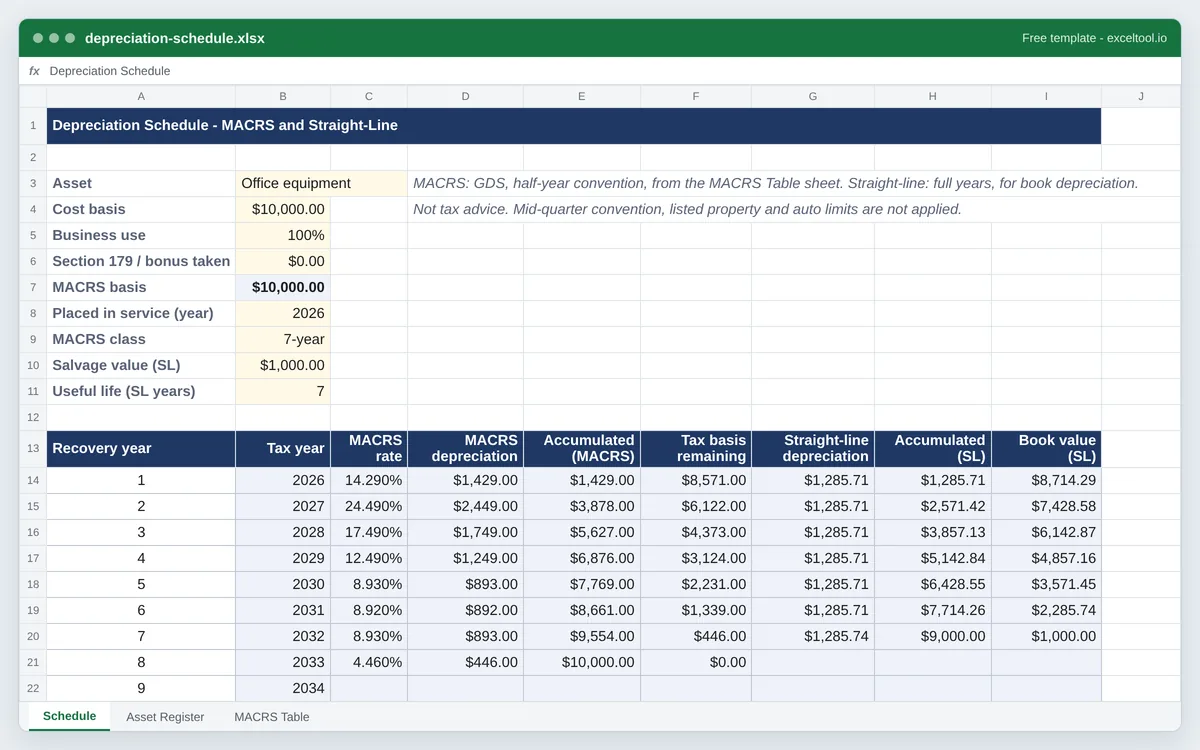Screen dimensions: 1200x750
Task: Switch to the Asset Register sheet tab
Action: tap(165, 717)
